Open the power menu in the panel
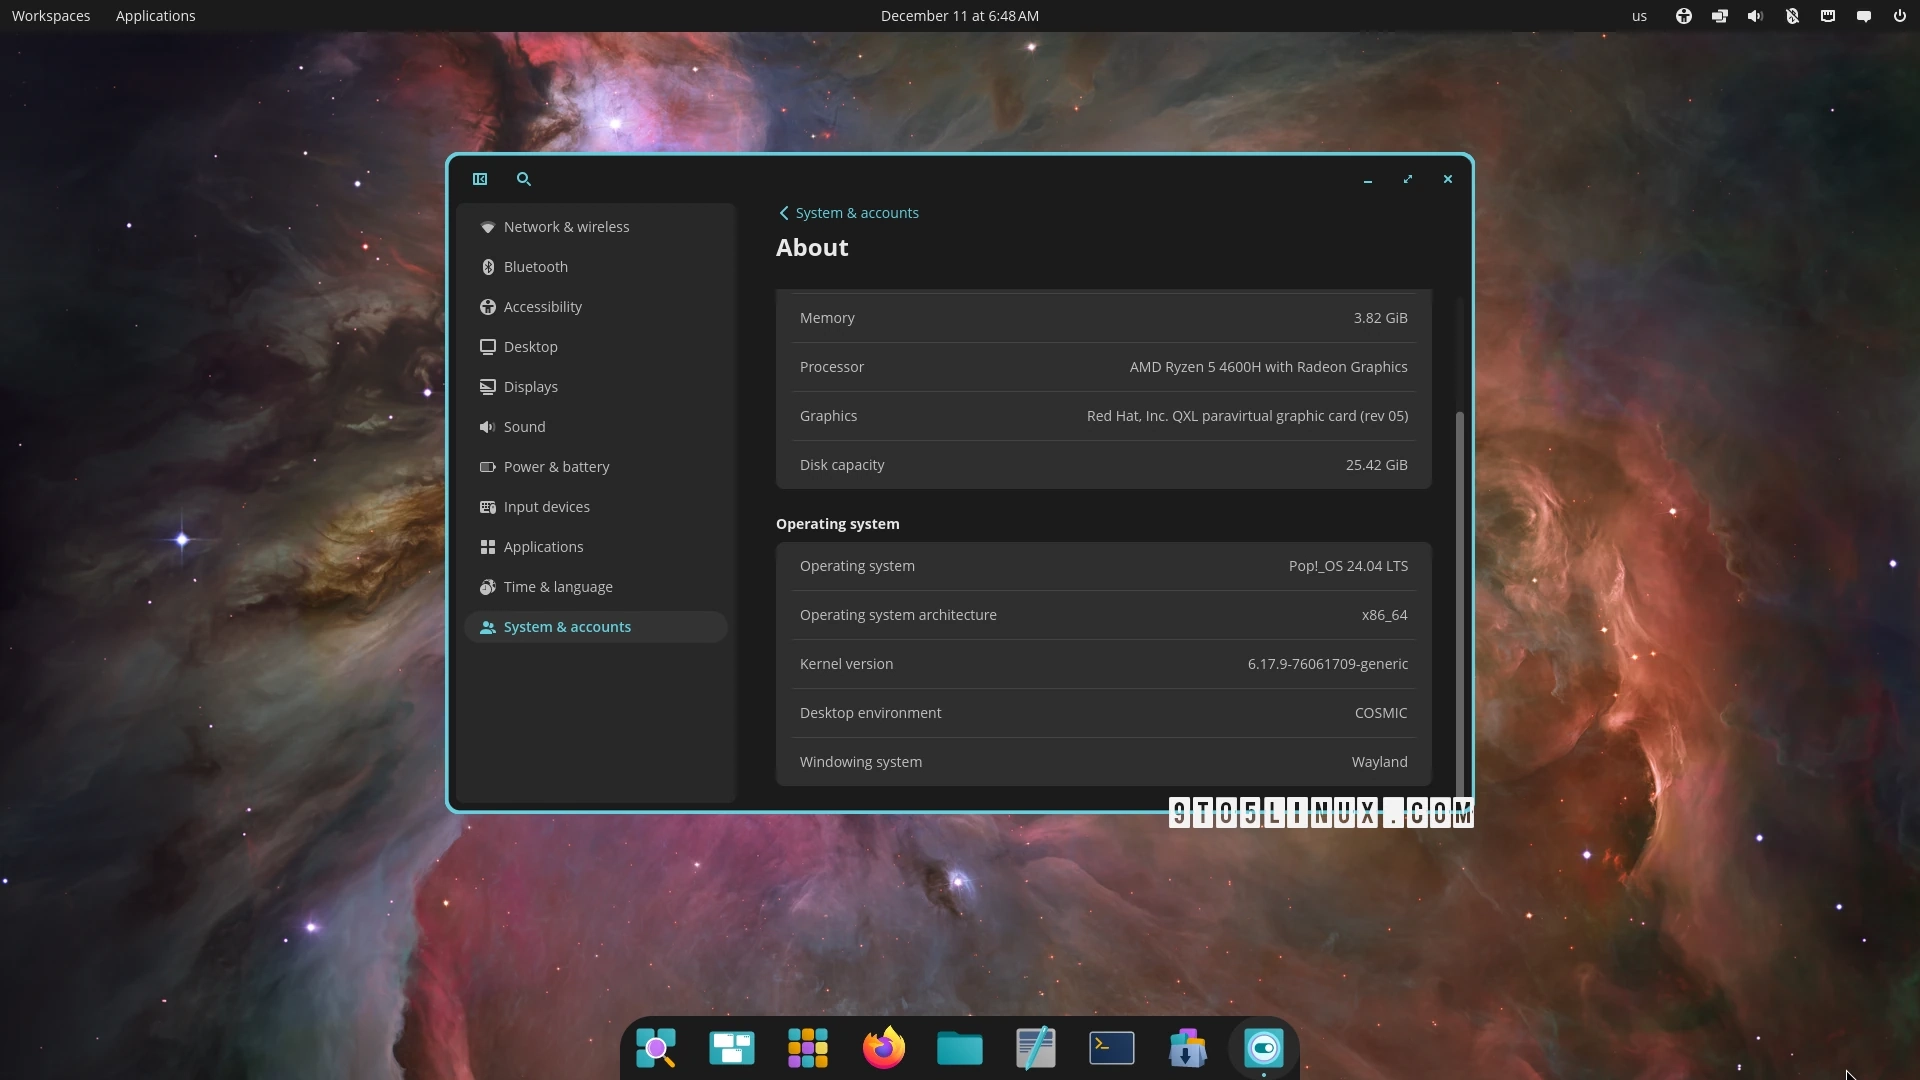Viewport: 1920px width, 1080px height. (x=1898, y=16)
